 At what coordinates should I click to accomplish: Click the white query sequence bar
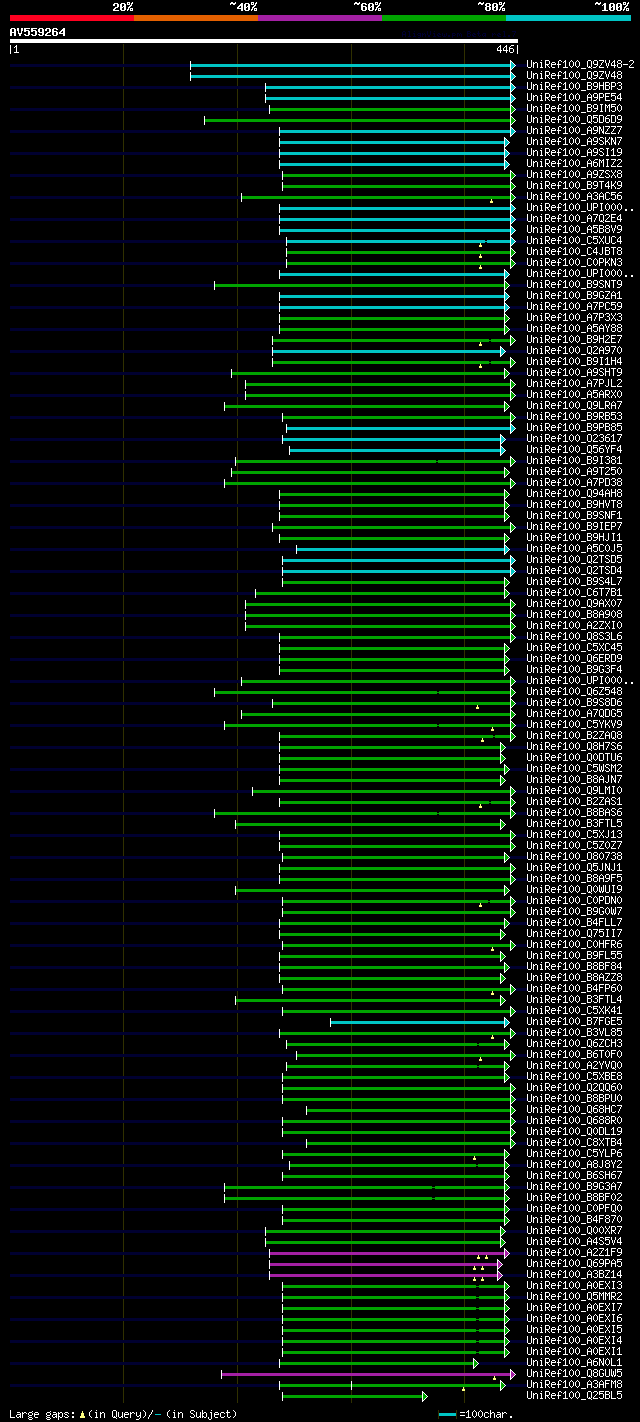[x=264, y=41]
